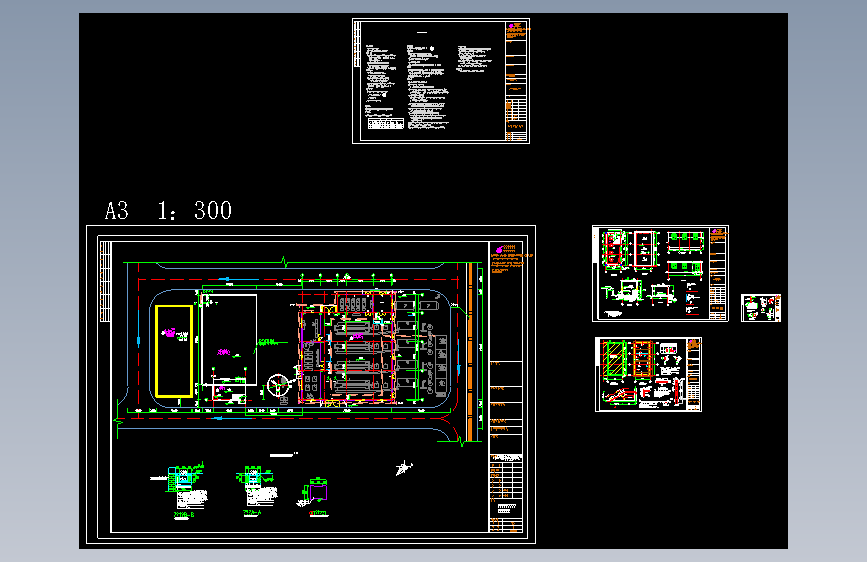
Task: Click the circular tank symbol in site plan
Action: pos(278,385)
